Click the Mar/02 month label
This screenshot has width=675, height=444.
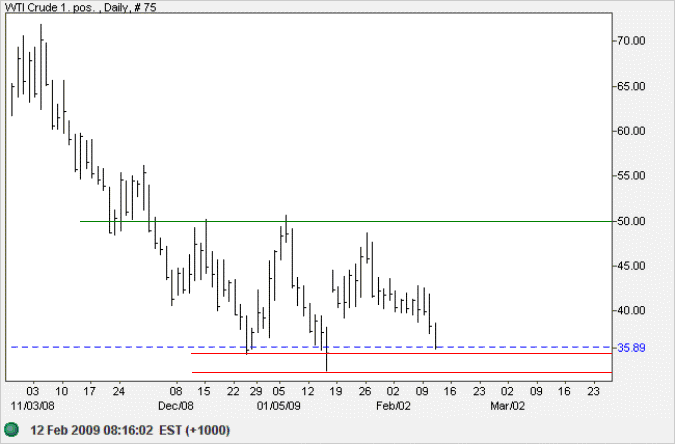click(508, 406)
